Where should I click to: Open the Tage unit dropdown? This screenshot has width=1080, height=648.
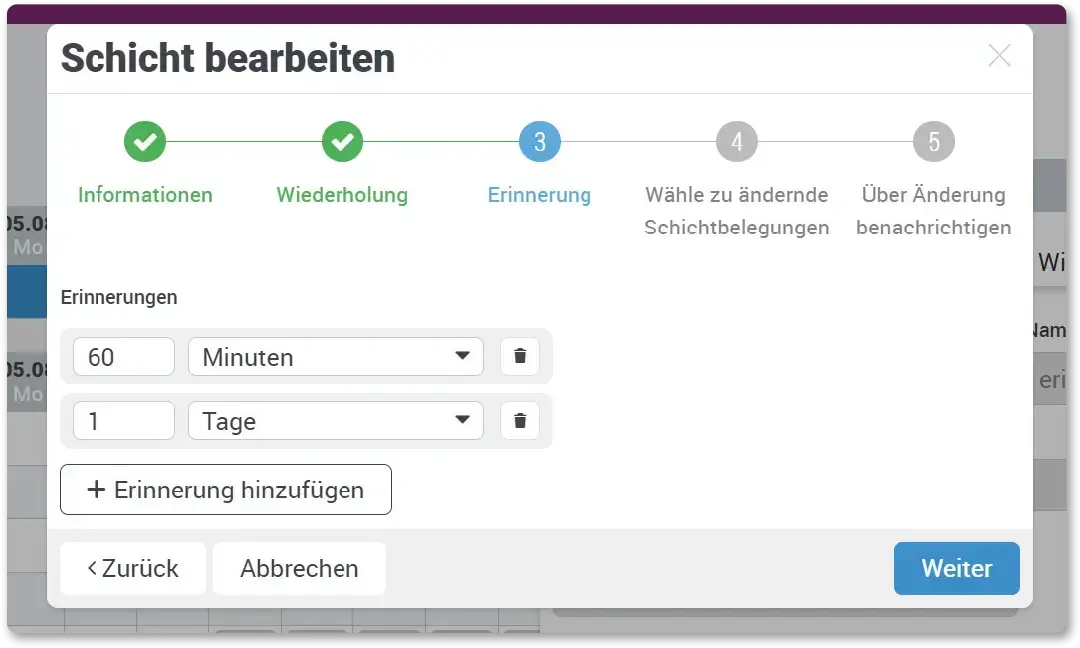(335, 421)
